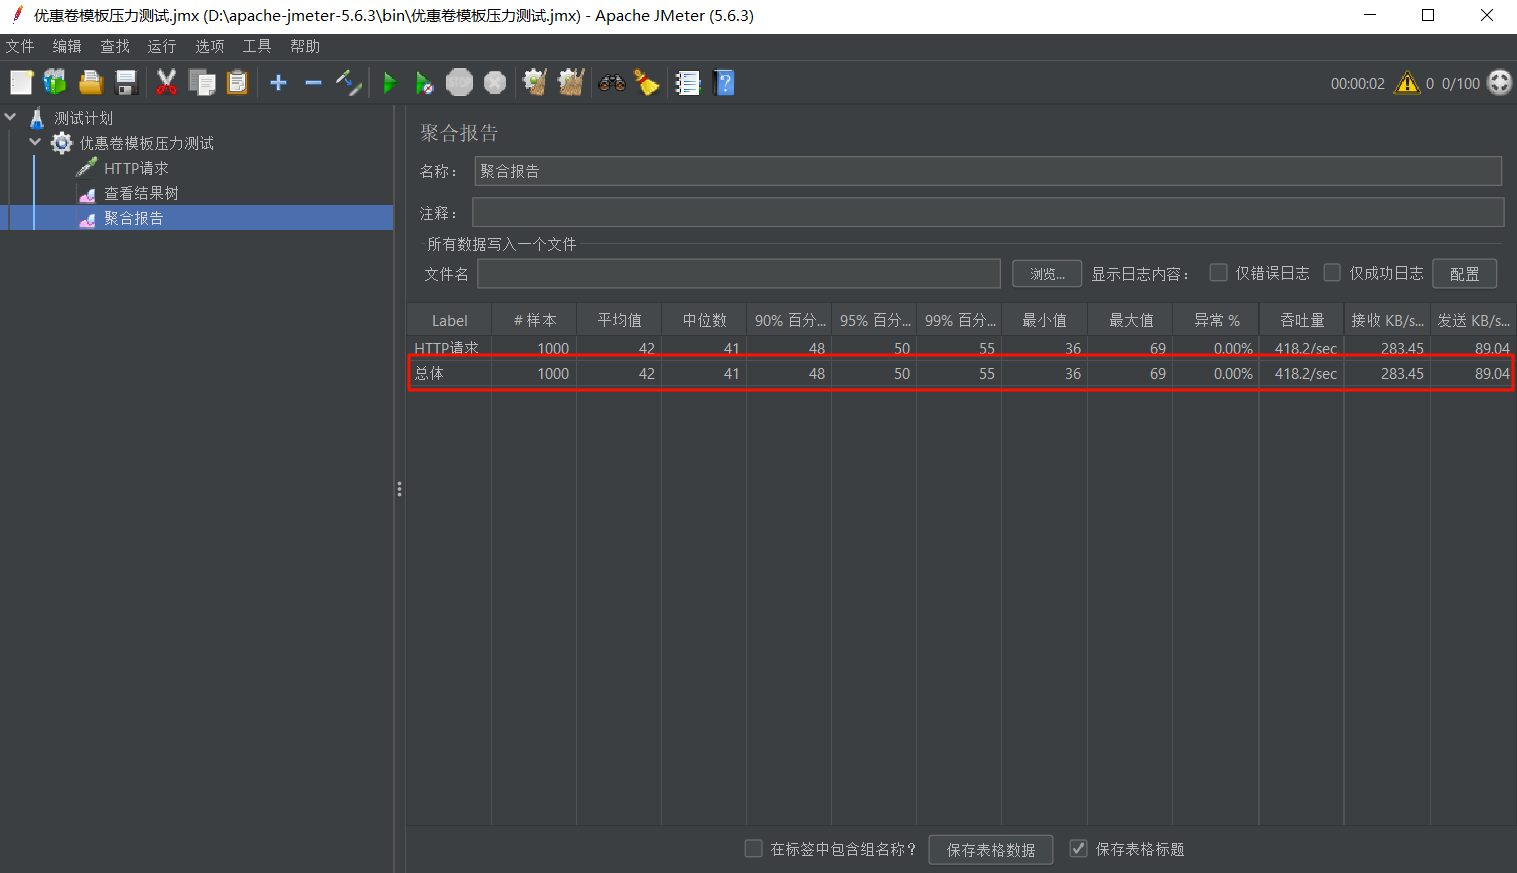The image size is (1517, 873).
Task: Open the function helper dialog icon
Action: [x=688, y=83]
